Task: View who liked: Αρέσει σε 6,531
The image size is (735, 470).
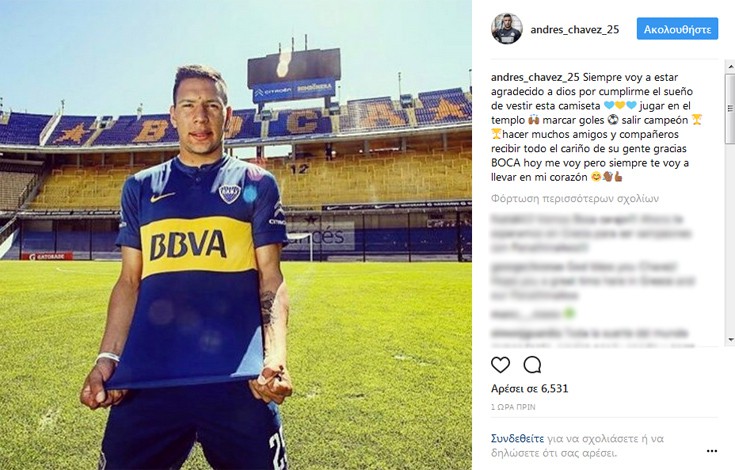Action: [x=529, y=388]
